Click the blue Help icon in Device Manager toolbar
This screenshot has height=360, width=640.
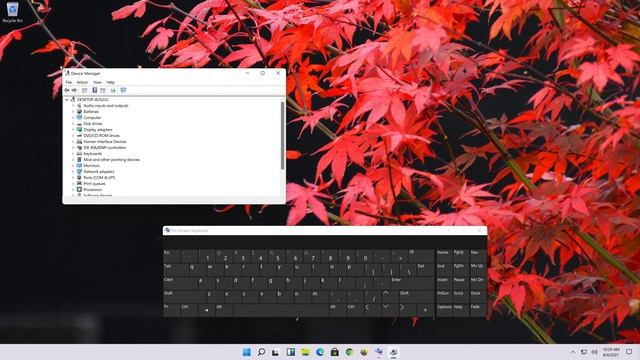(94, 90)
